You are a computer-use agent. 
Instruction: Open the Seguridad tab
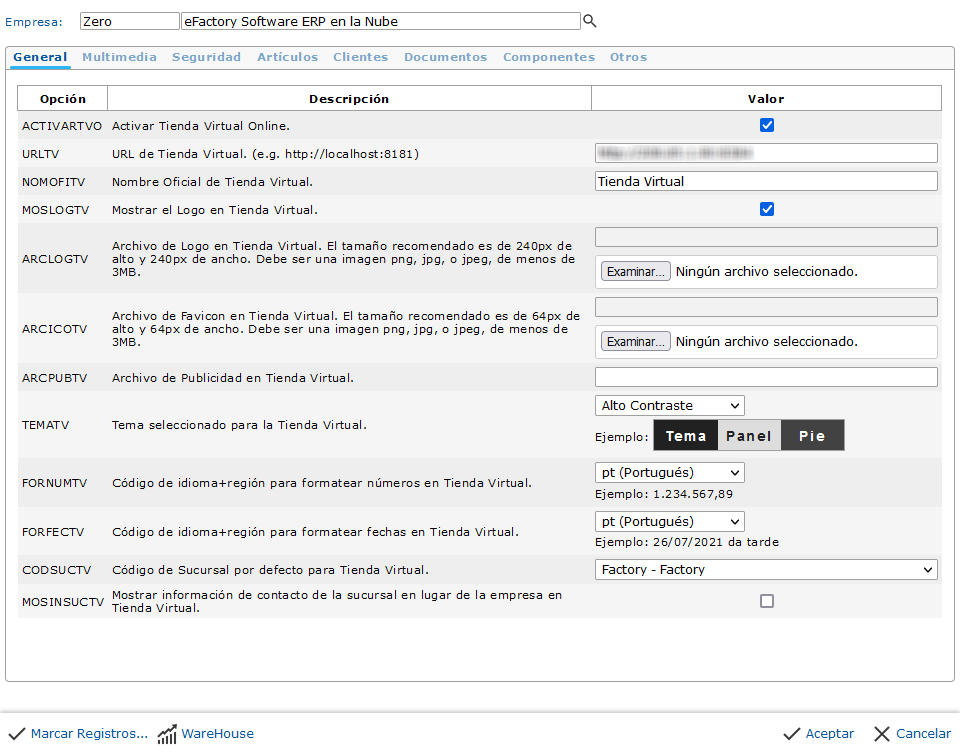pyautogui.click(x=206, y=57)
